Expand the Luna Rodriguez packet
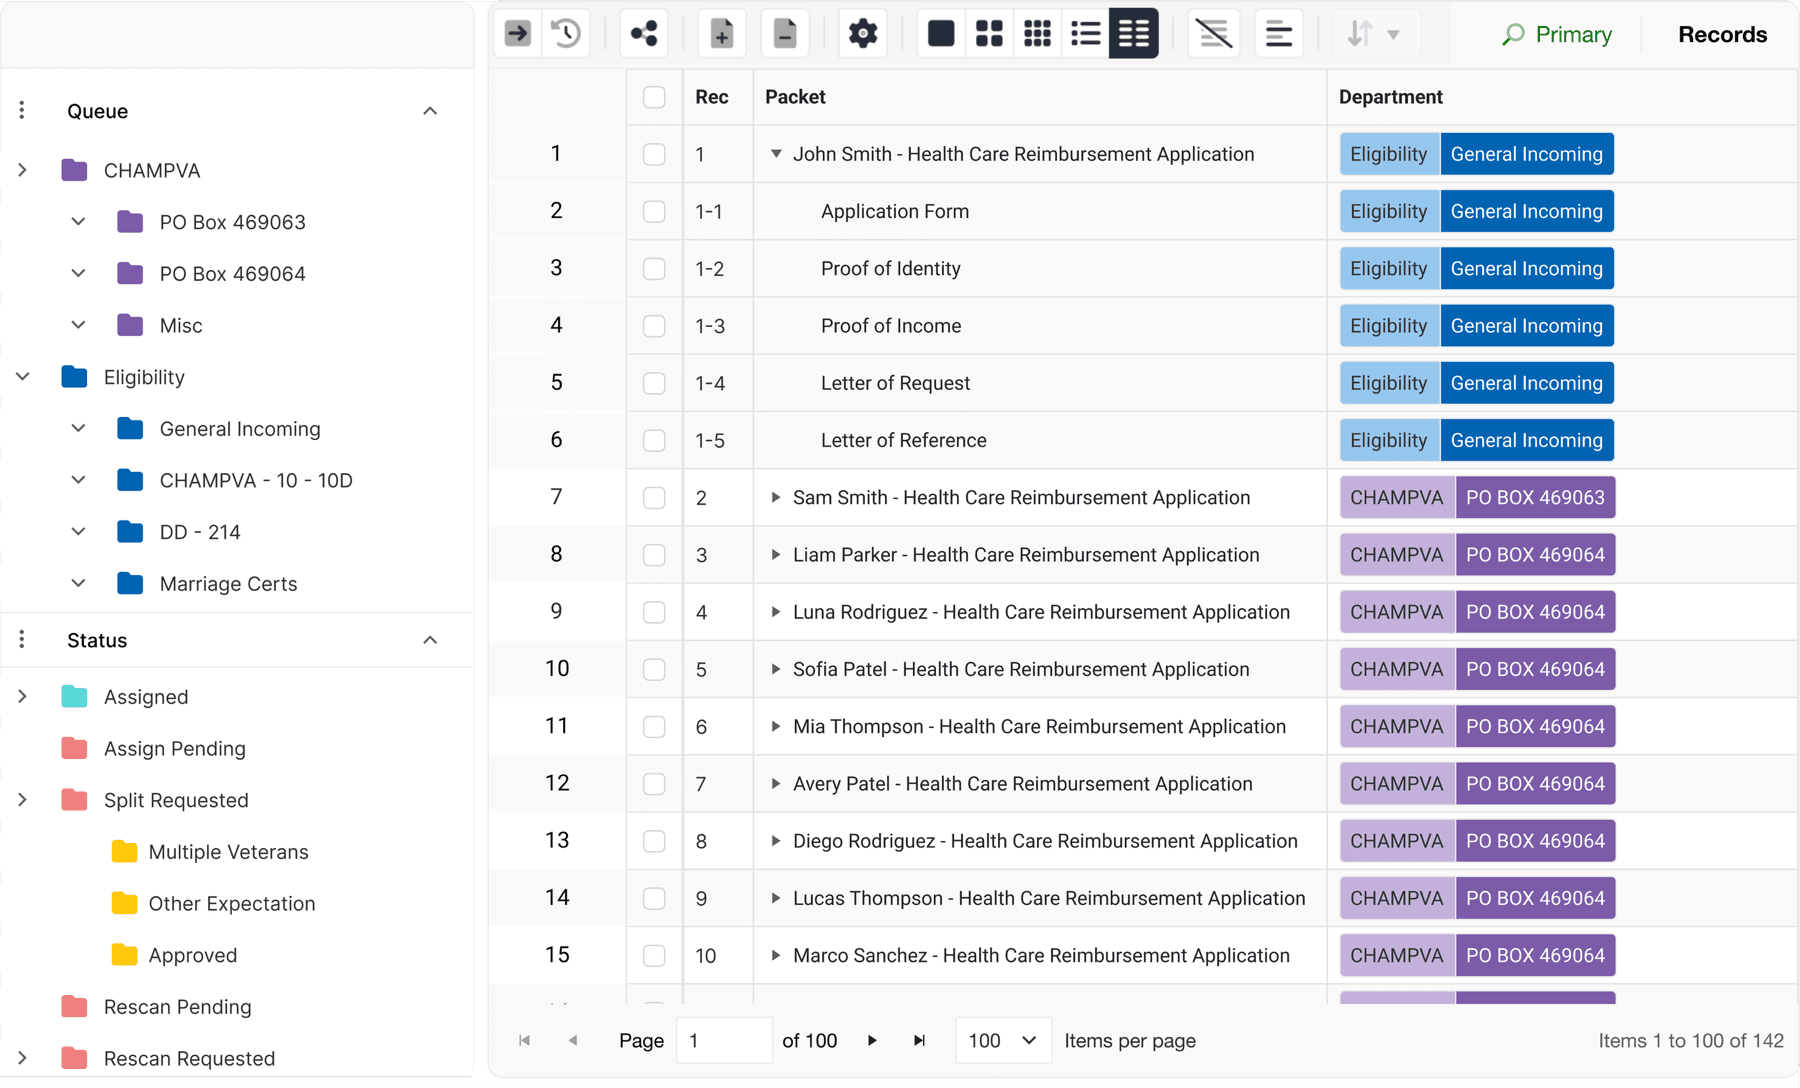The image size is (1800, 1088). [x=776, y=612]
